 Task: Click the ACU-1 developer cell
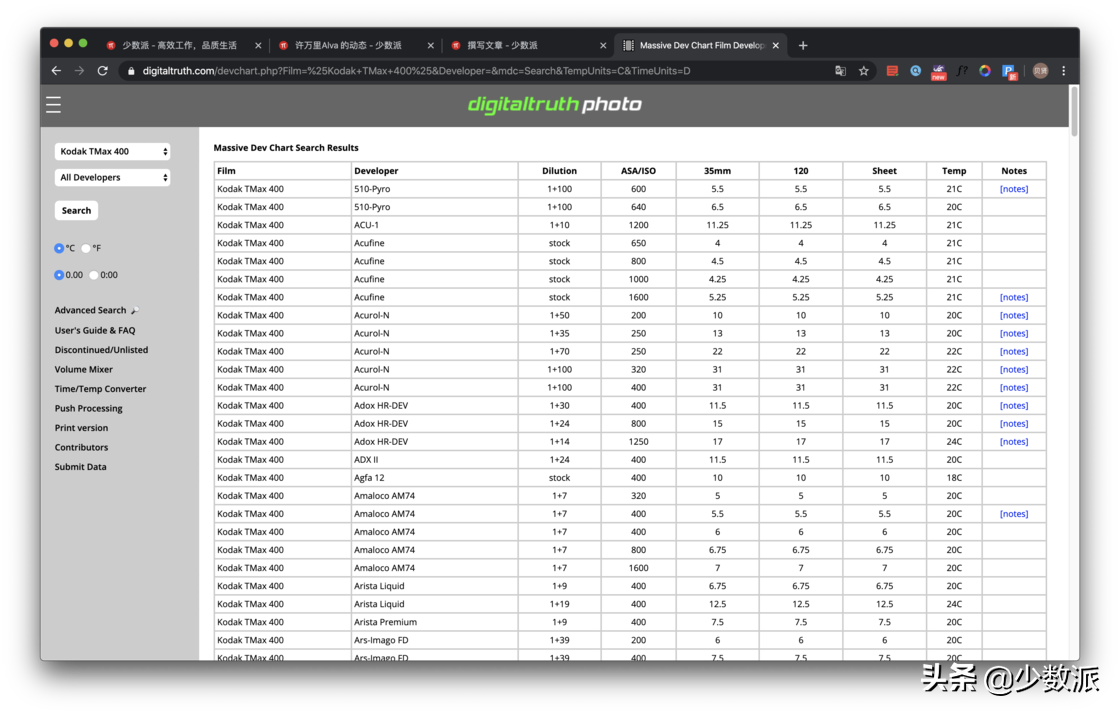pos(434,225)
